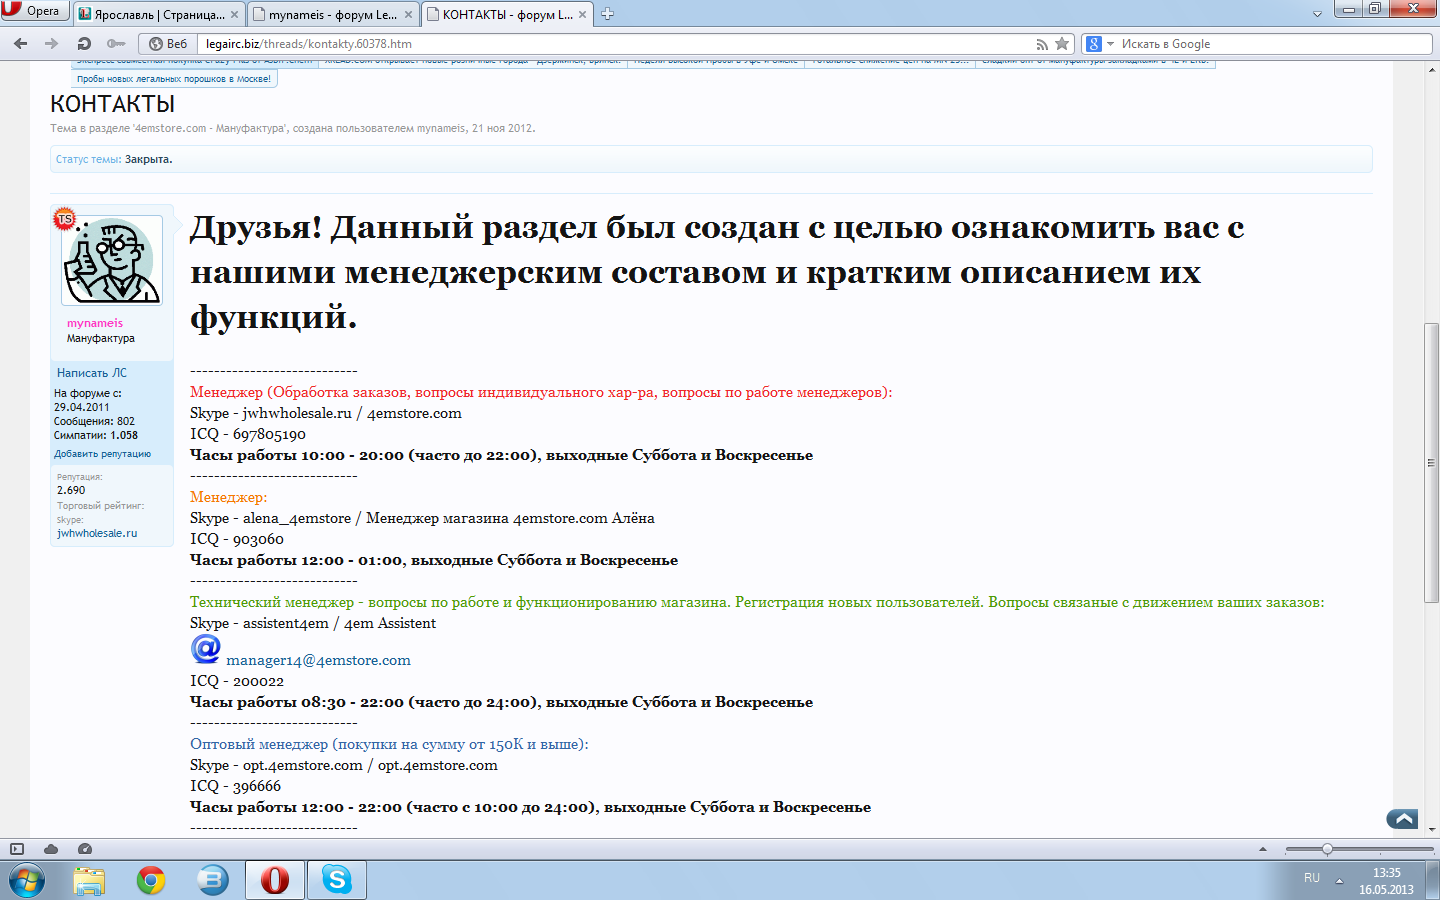The width and height of the screenshot is (1440, 900).
Task: Click the Написать ЛС link
Action: click(92, 373)
